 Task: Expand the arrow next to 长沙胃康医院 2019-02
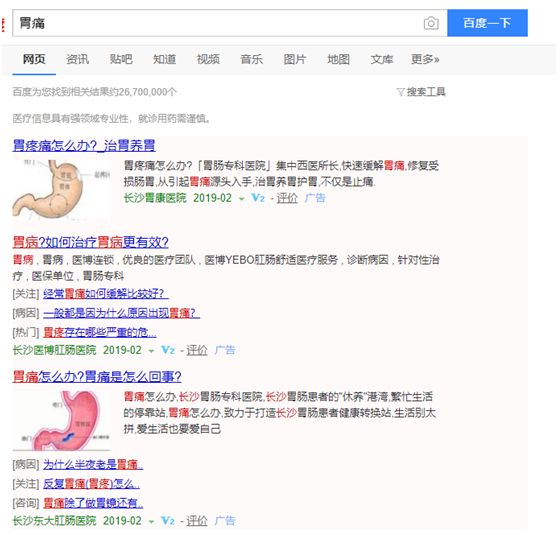coord(242,199)
